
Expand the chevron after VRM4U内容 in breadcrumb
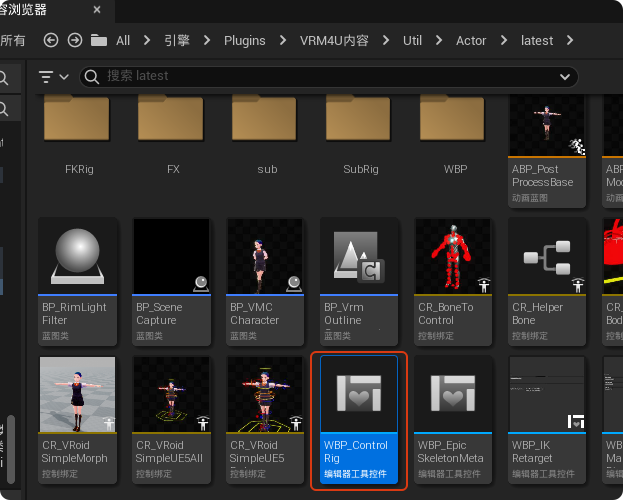[x=385, y=40]
